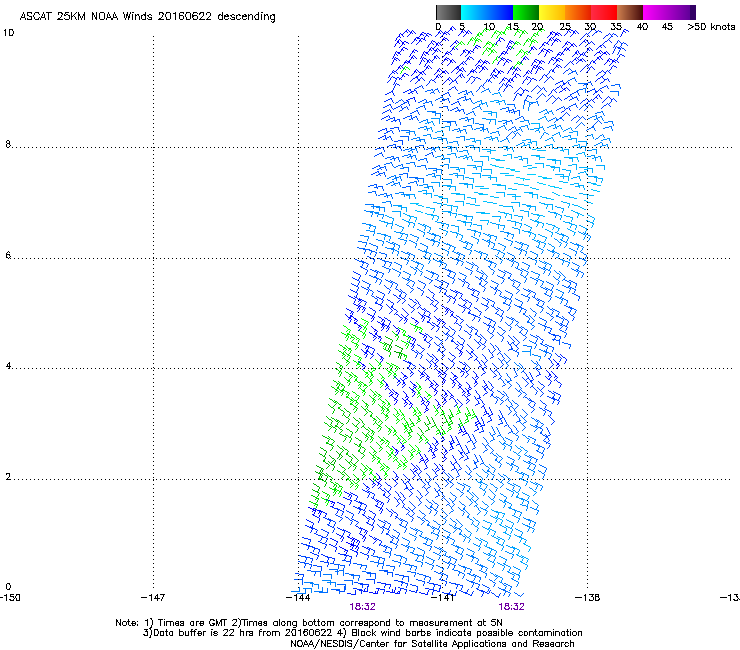Click the magenta-purple 40-50 knots color bar segment

coord(669,12)
